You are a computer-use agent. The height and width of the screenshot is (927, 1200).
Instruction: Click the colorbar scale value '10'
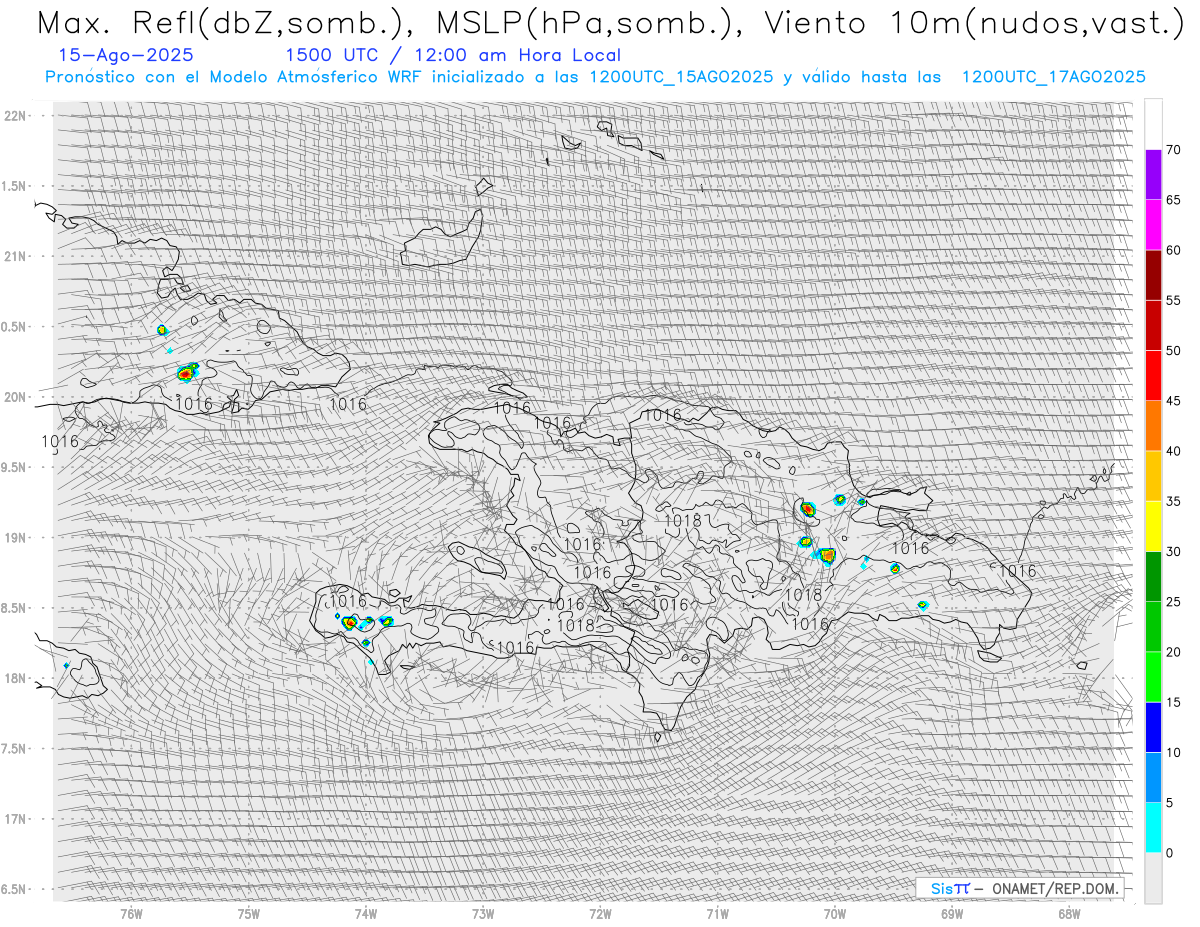pos(1173,752)
